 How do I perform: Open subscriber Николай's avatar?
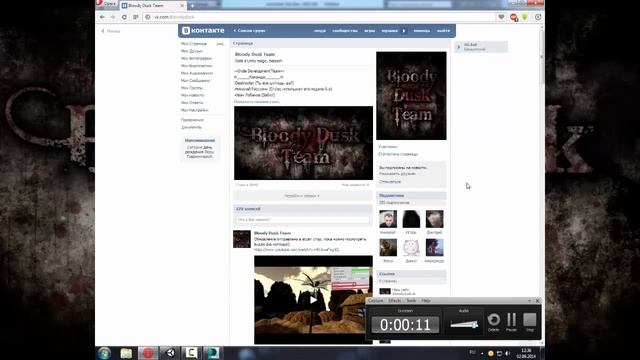coord(388,219)
